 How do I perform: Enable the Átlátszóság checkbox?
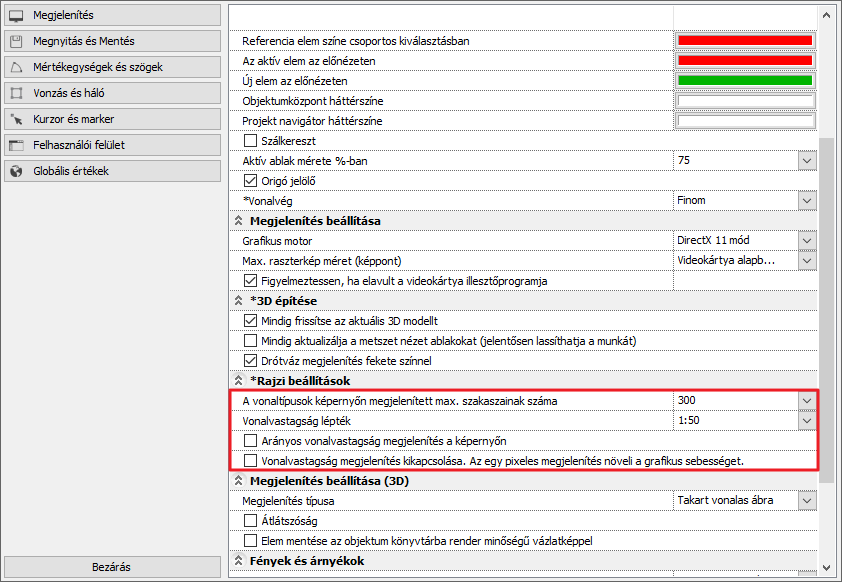click(x=250, y=521)
